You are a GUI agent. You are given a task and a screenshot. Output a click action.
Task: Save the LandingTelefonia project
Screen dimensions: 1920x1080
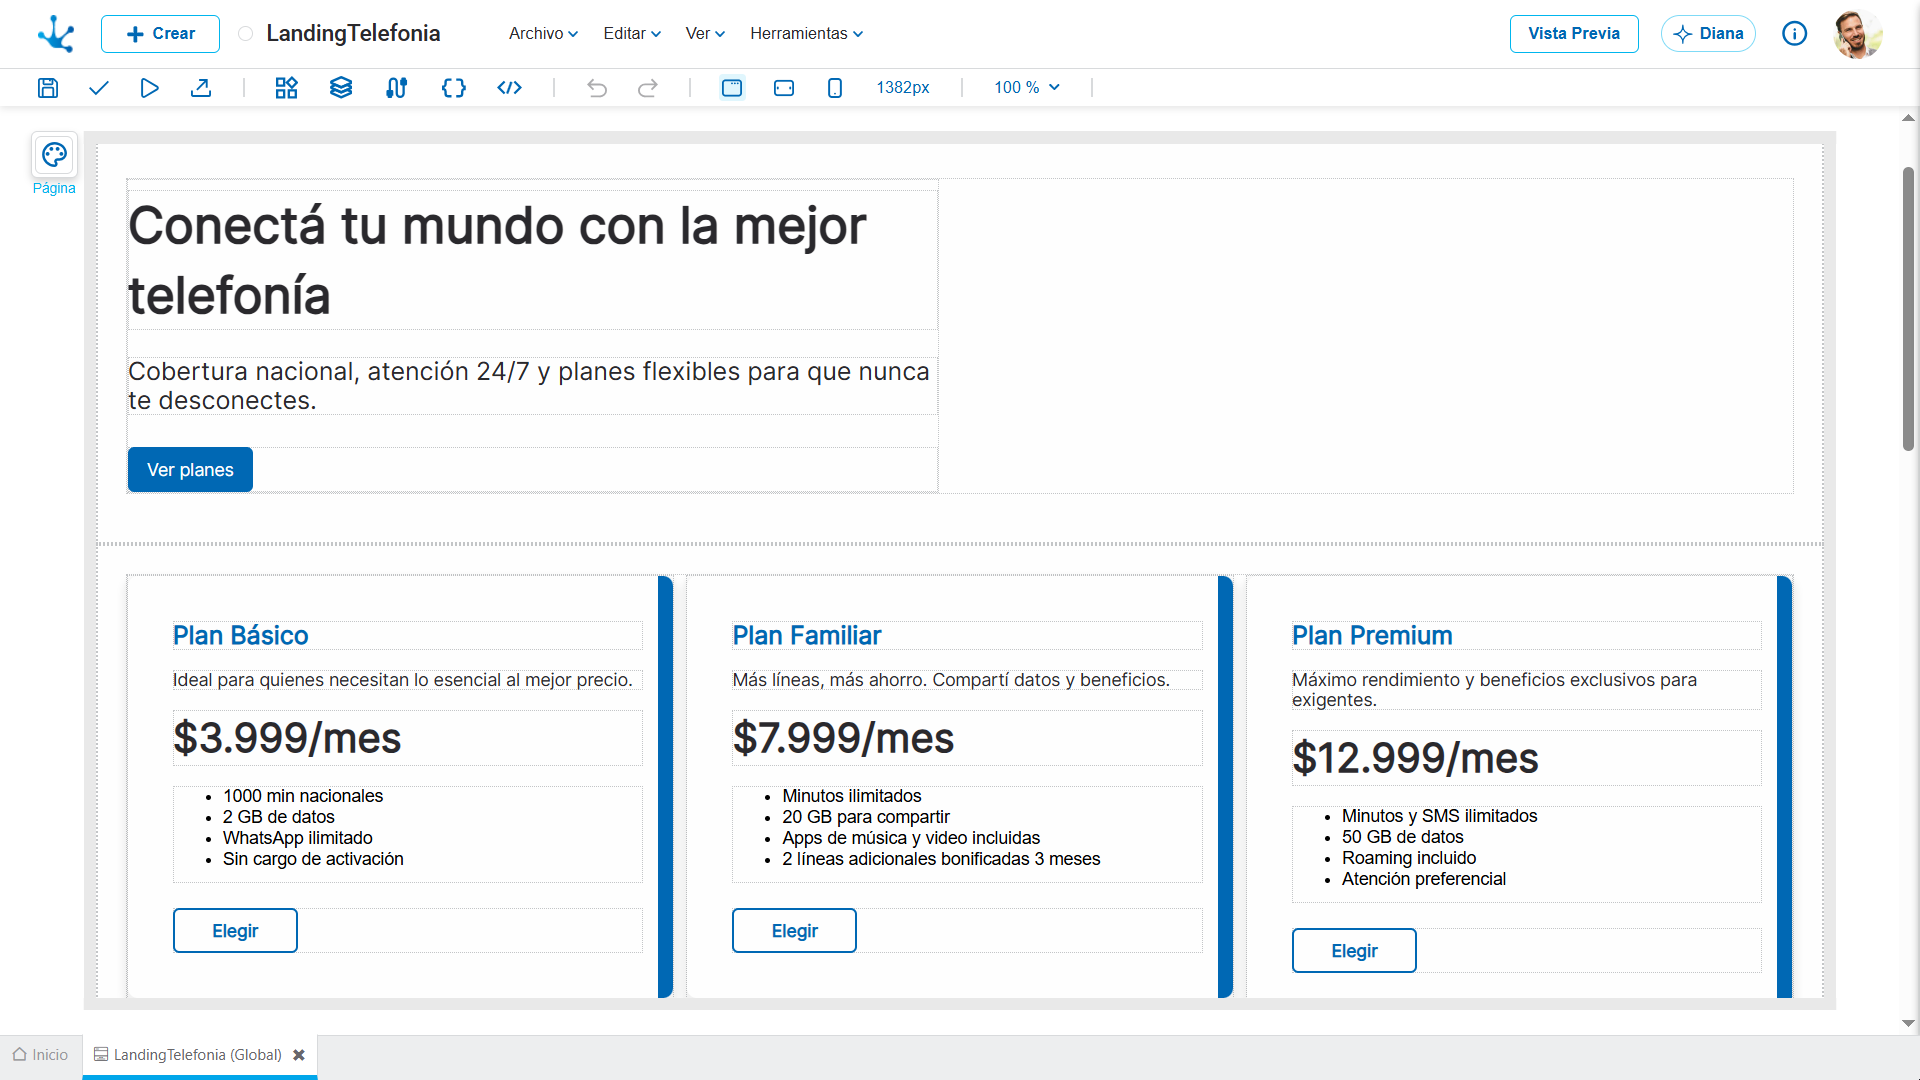pyautogui.click(x=47, y=88)
